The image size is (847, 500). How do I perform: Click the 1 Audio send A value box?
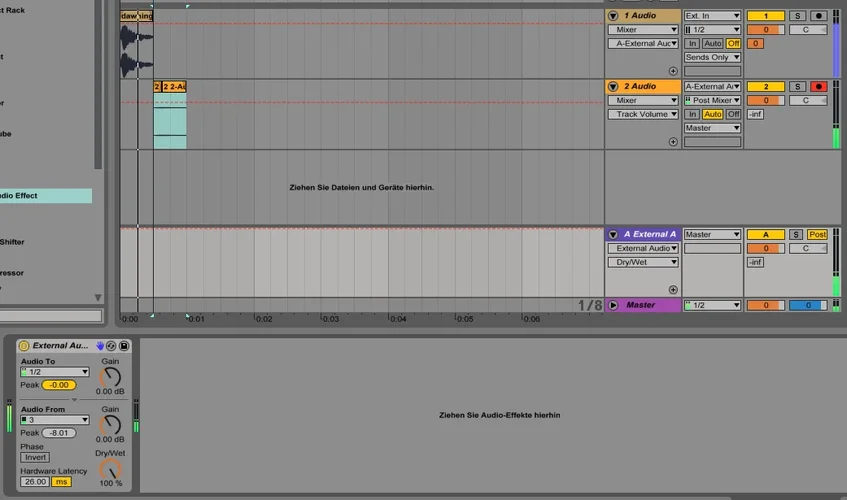(755, 43)
